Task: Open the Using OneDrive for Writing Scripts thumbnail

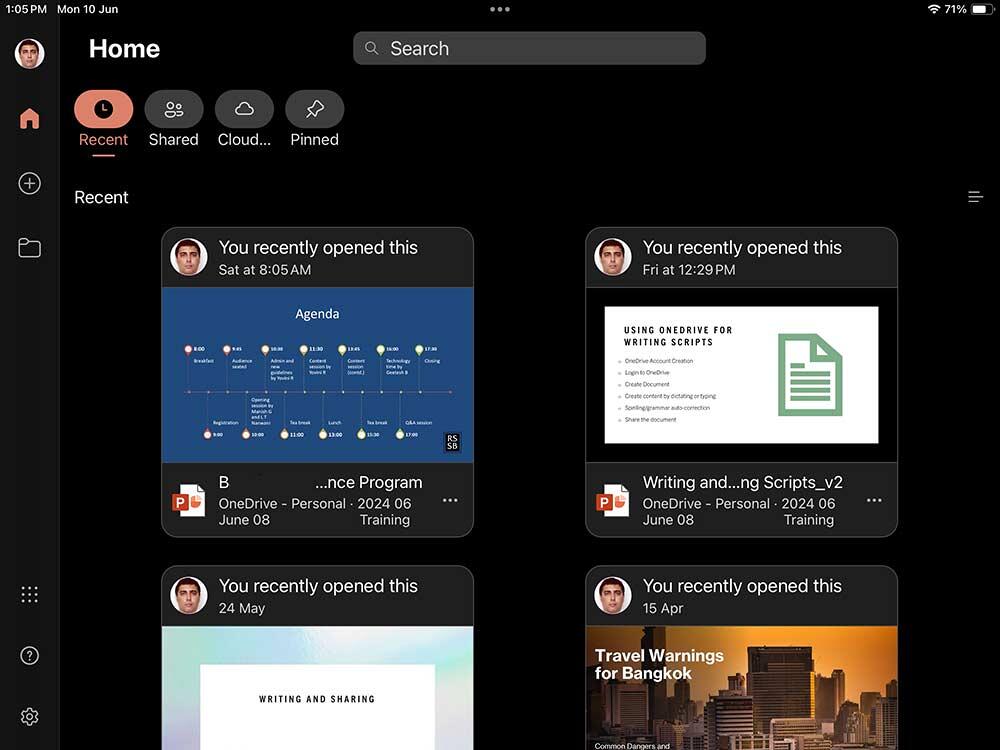Action: (742, 375)
